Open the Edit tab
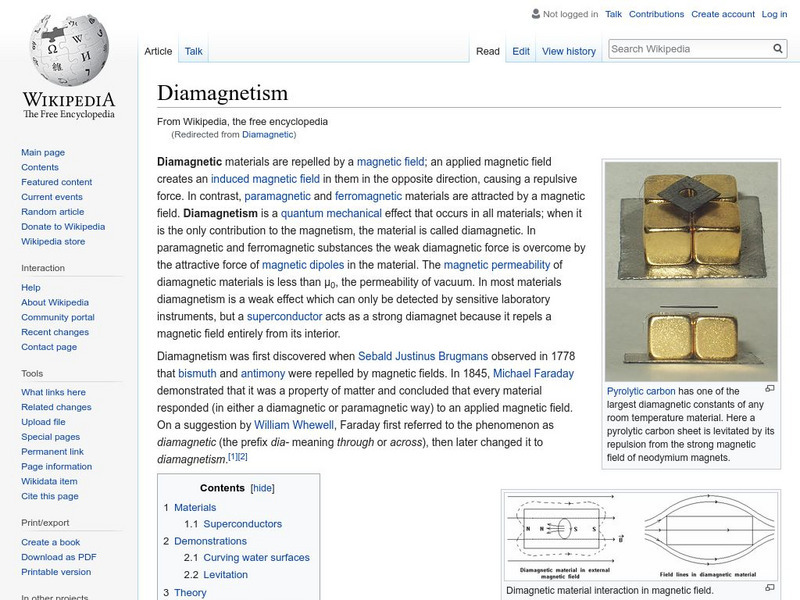Screen dimensions: 800x600 point(521,51)
